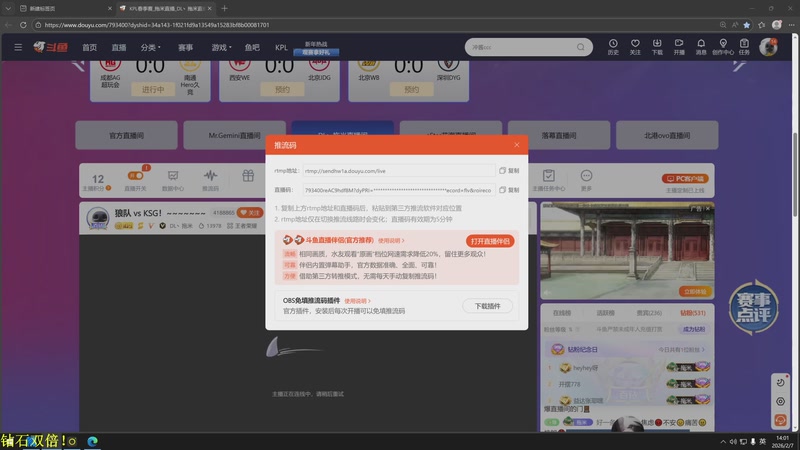This screenshot has width=800, height=450.
Task: Click the PC客户端 button
Action: (685, 179)
